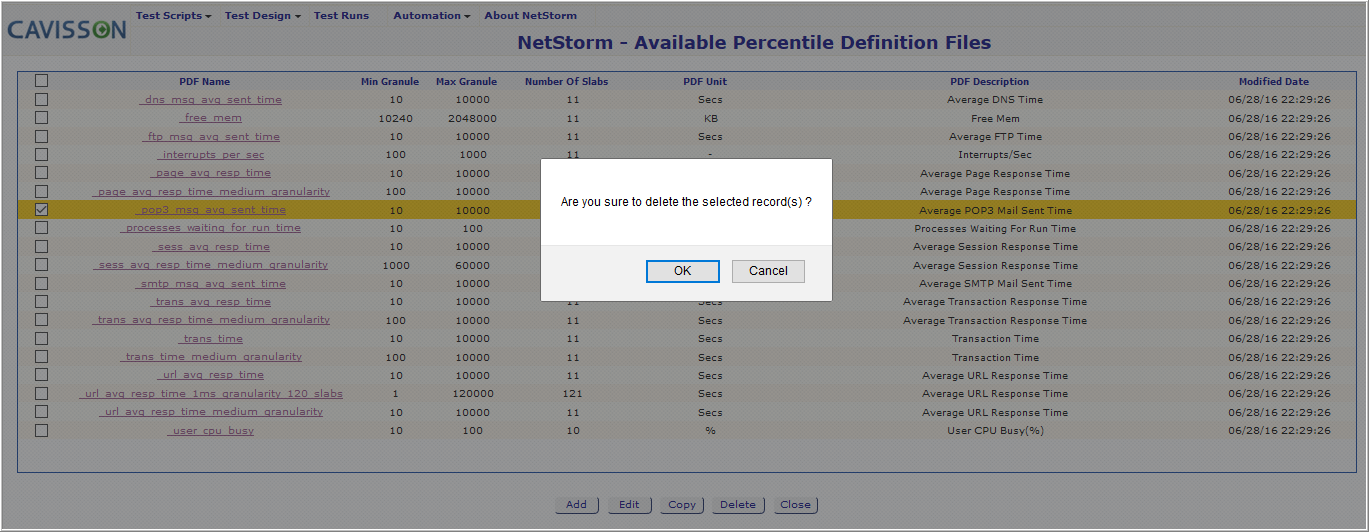The height and width of the screenshot is (532, 1369).
Task: Click the Copy button
Action: pyautogui.click(x=682, y=505)
